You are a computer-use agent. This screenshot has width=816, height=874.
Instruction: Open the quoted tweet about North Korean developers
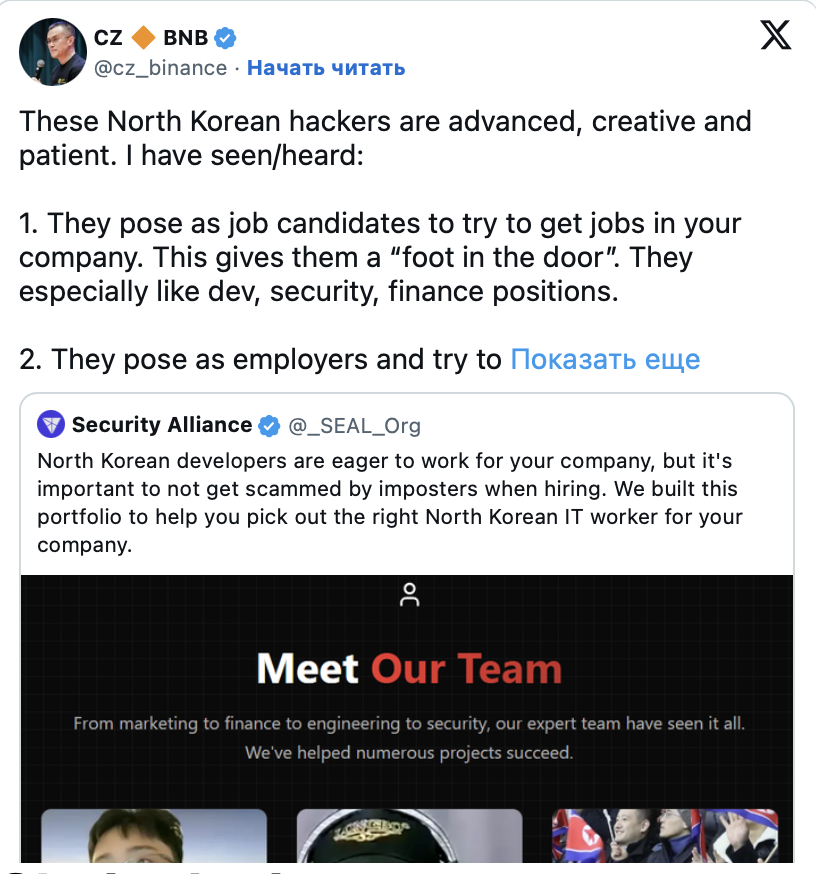pos(388,504)
